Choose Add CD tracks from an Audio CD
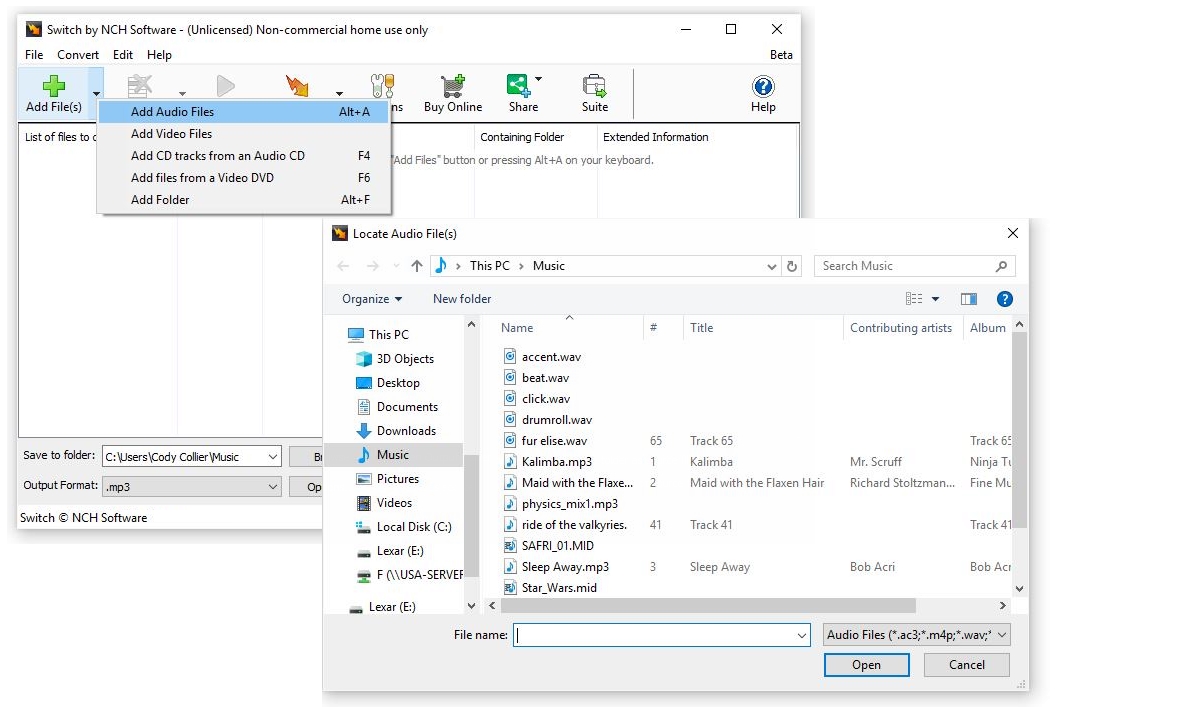1183x707 pixels. [217, 156]
